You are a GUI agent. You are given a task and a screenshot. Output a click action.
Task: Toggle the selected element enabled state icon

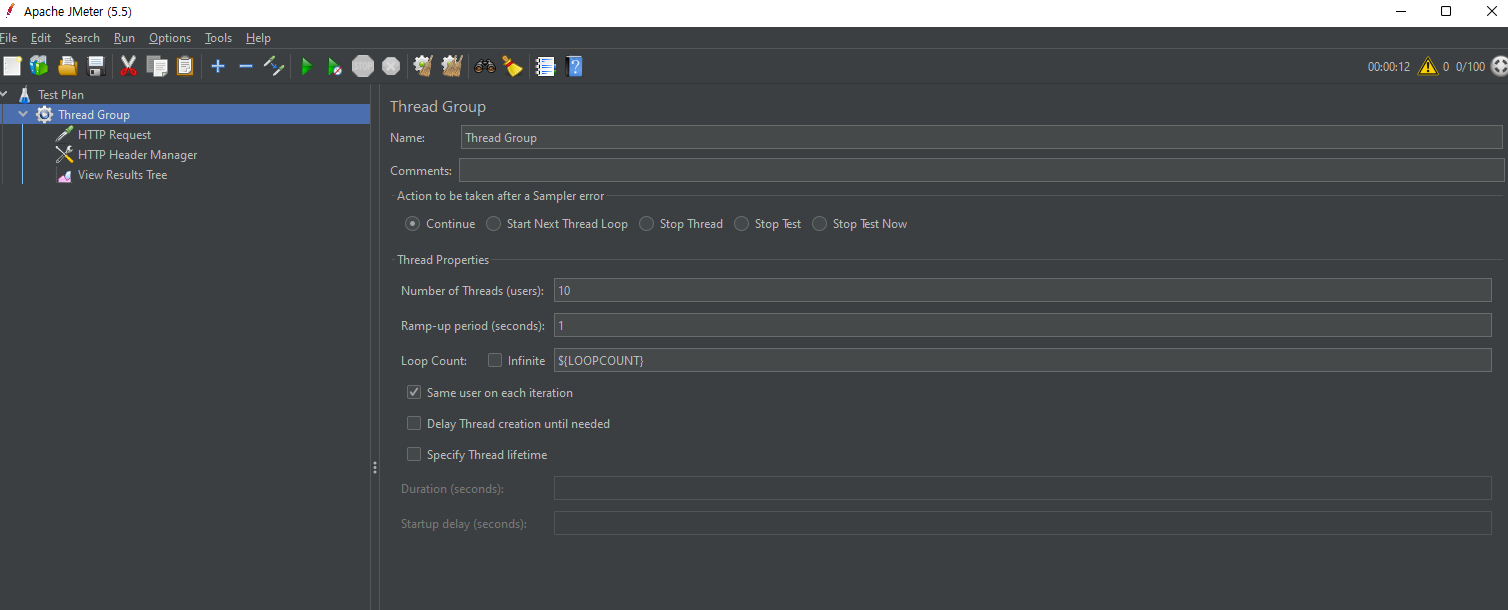point(274,66)
